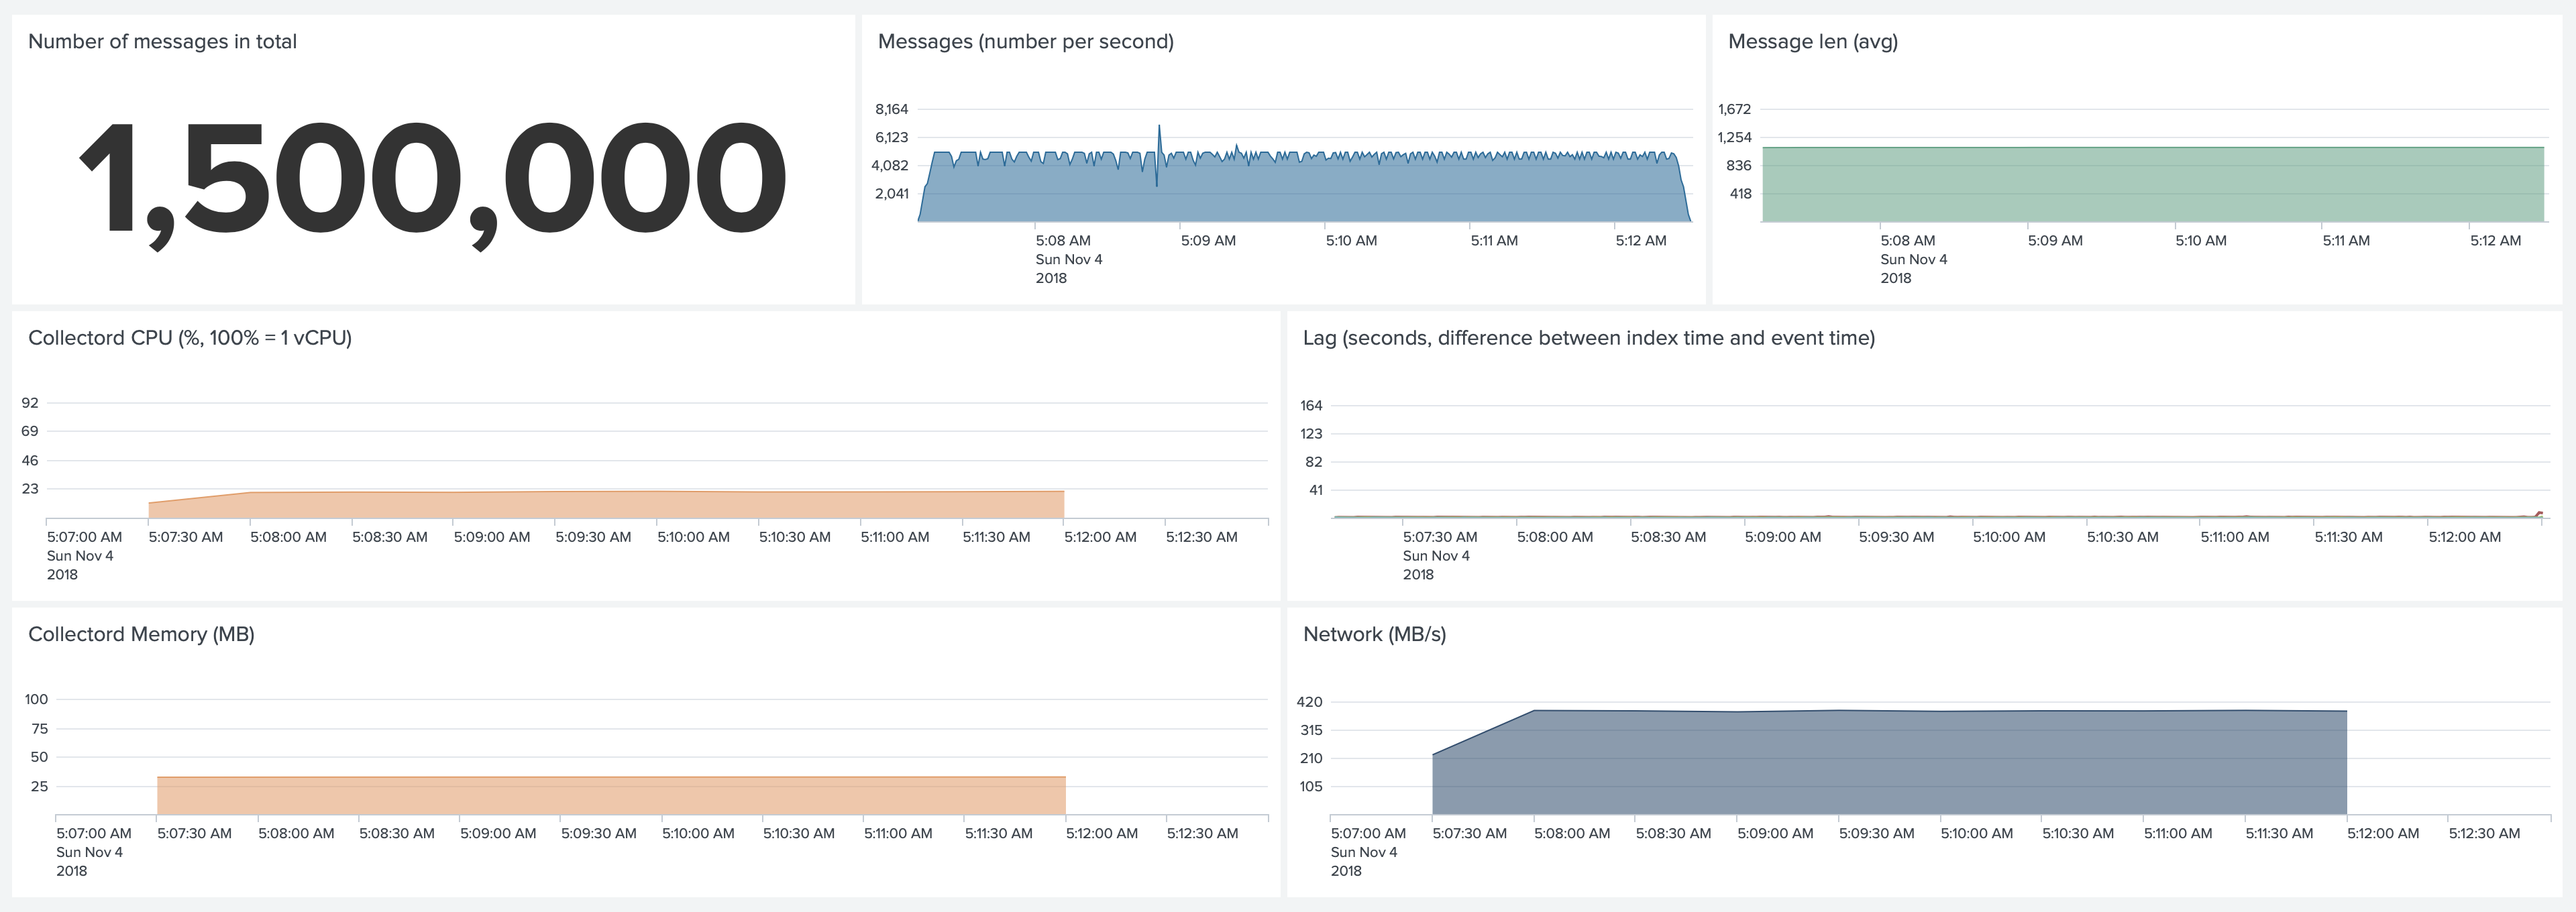
Task: Click the Lag panel title
Action: (1588, 338)
